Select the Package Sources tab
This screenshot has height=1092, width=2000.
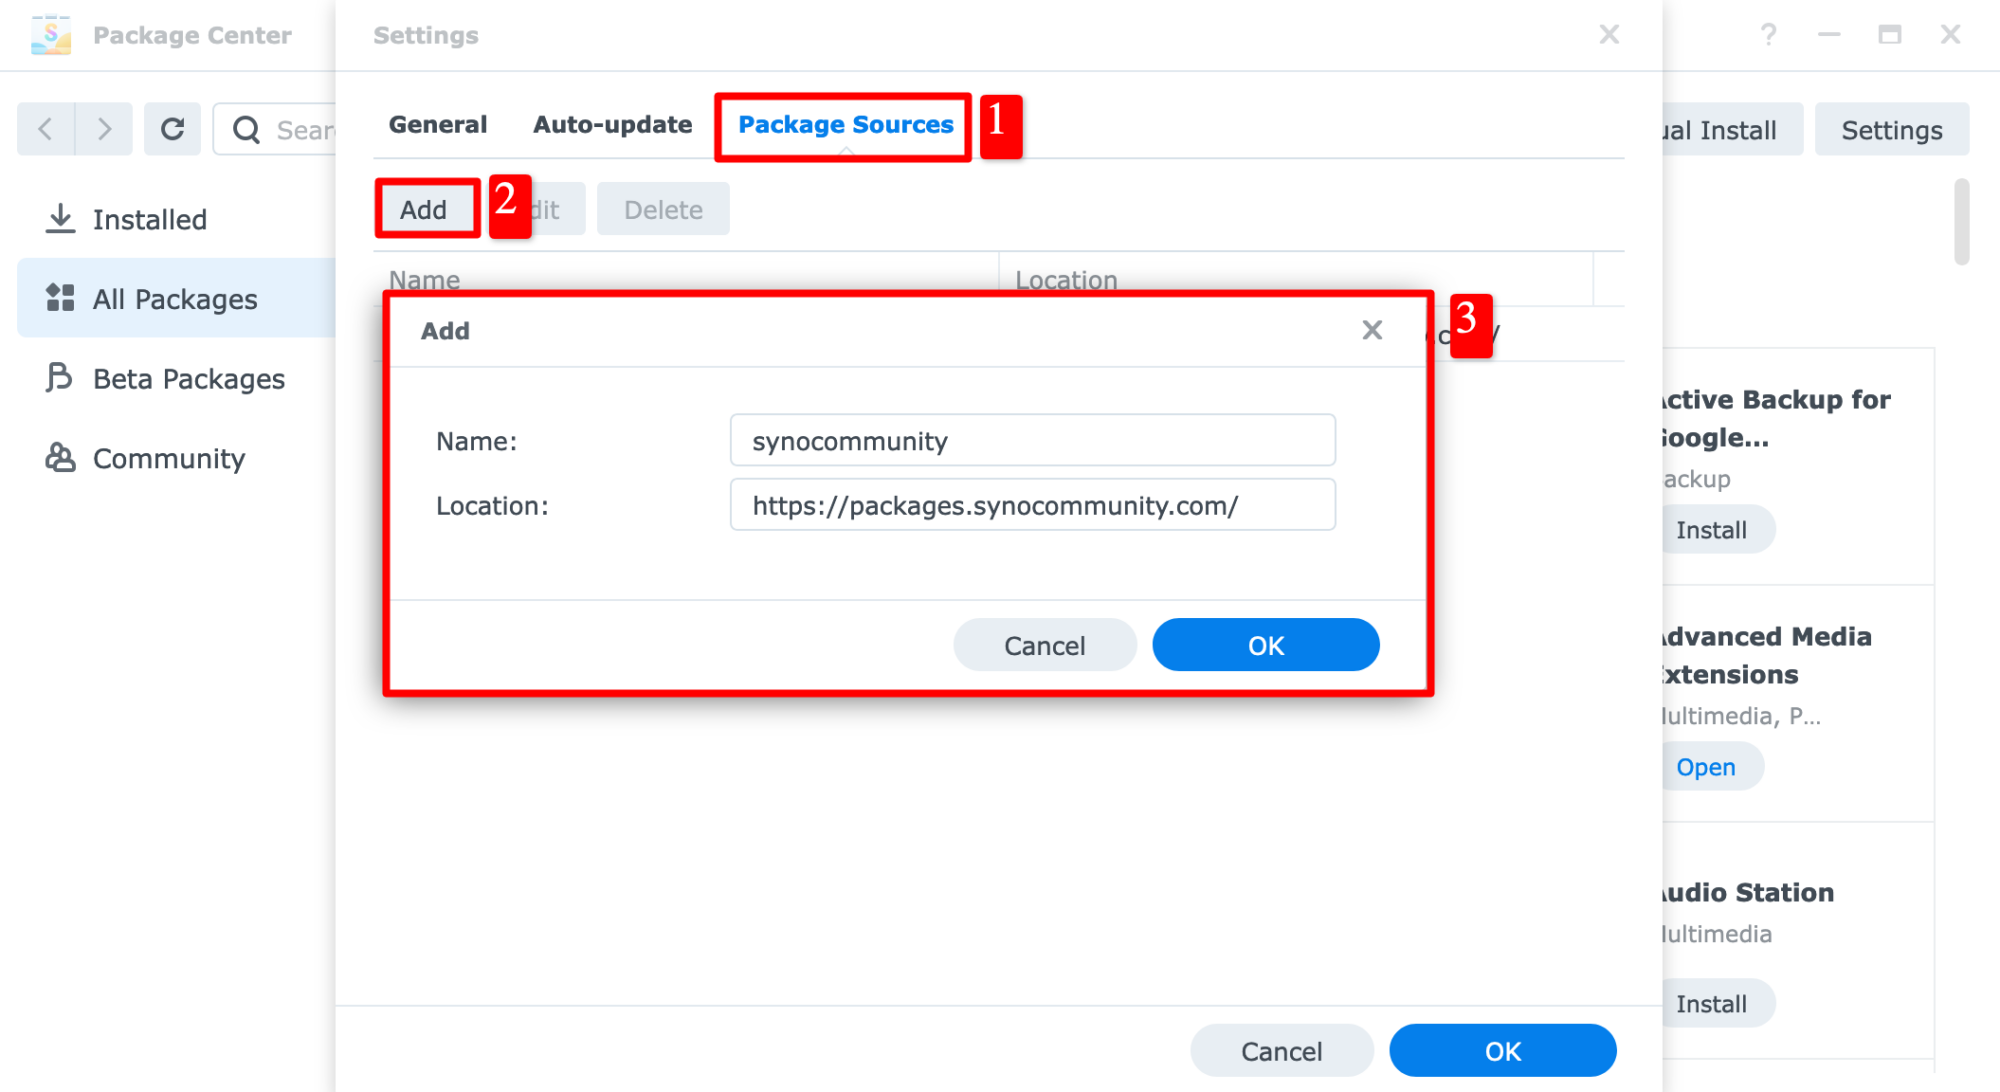[x=845, y=125]
